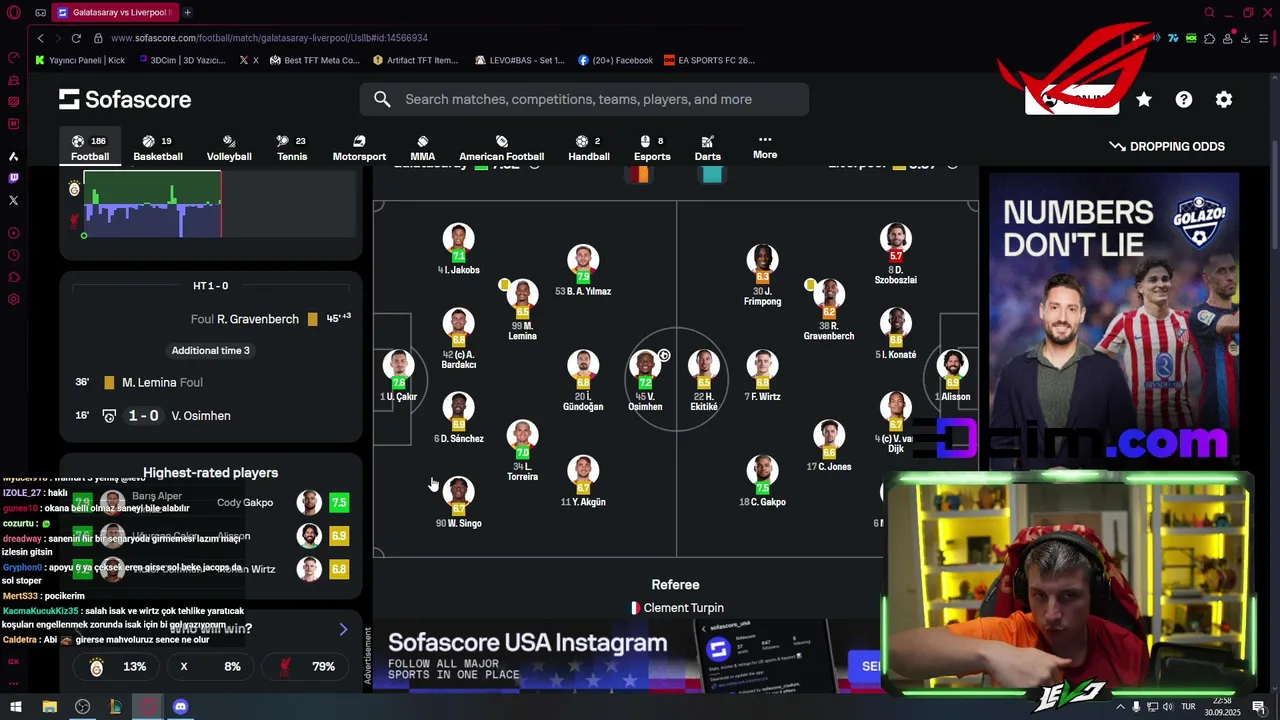Image resolution: width=1280 pixels, height=720 pixels.
Task: Click the page vertical scrollbar
Action: [1275, 195]
